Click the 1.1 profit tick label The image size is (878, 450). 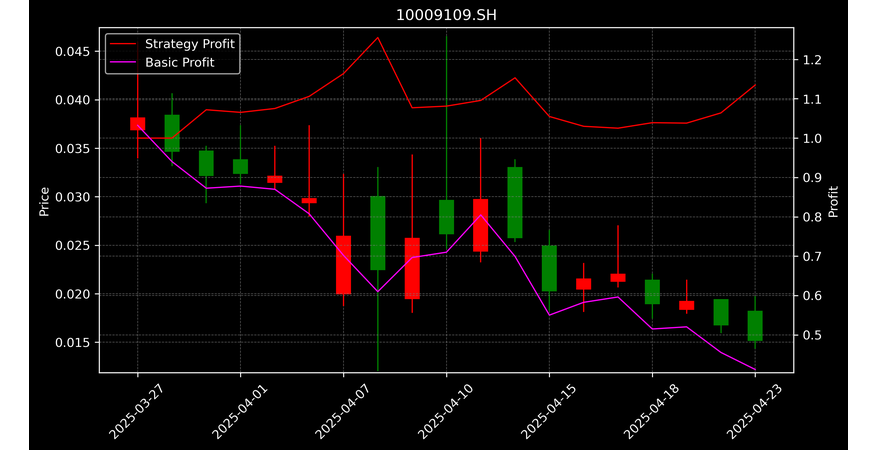click(x=811, y=100)
